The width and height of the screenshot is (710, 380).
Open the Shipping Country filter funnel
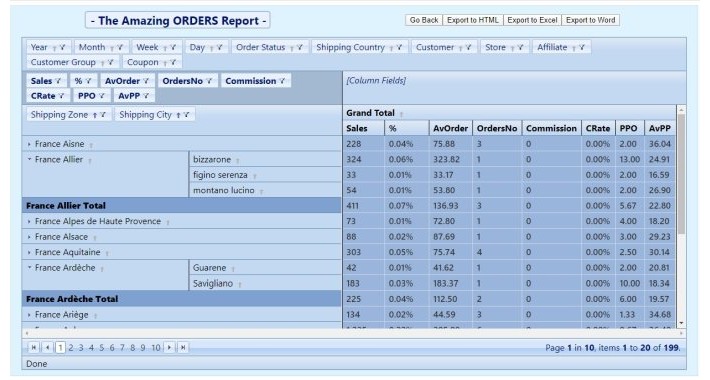click(x=399, y=47)
